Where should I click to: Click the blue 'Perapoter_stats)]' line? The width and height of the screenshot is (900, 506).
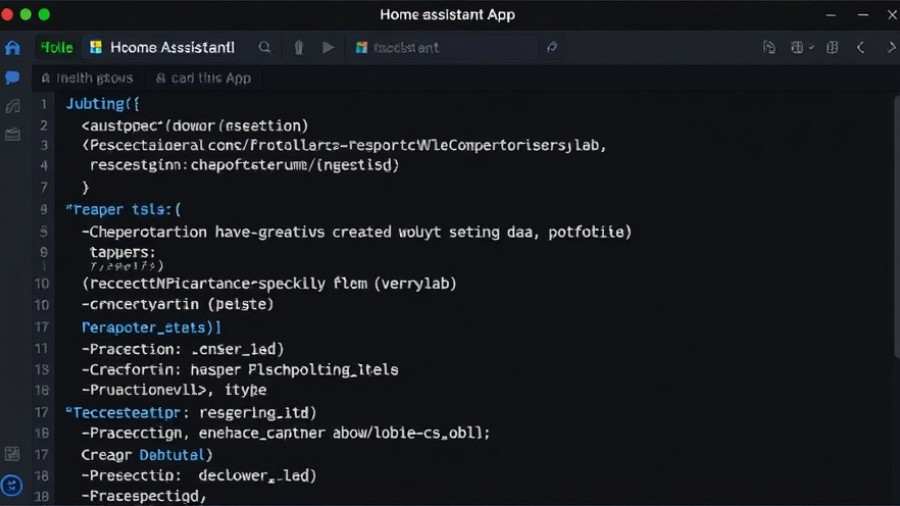(151, 327)
